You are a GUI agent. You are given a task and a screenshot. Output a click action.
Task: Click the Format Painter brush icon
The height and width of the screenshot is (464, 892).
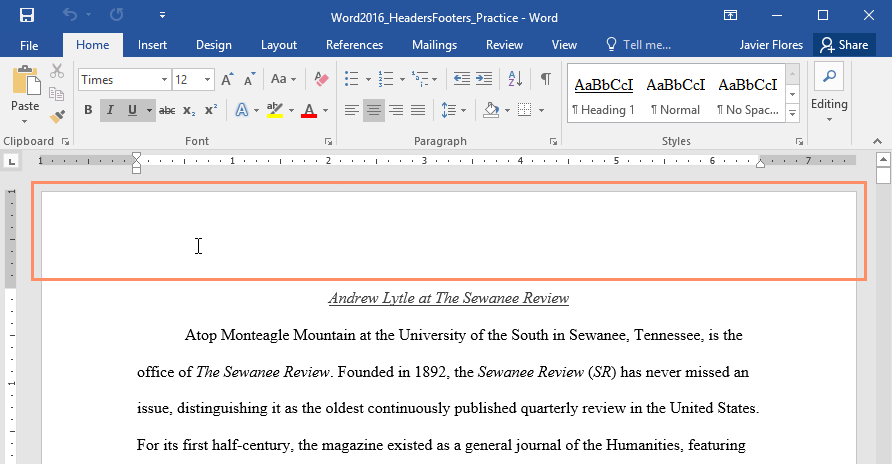(57, 118)
